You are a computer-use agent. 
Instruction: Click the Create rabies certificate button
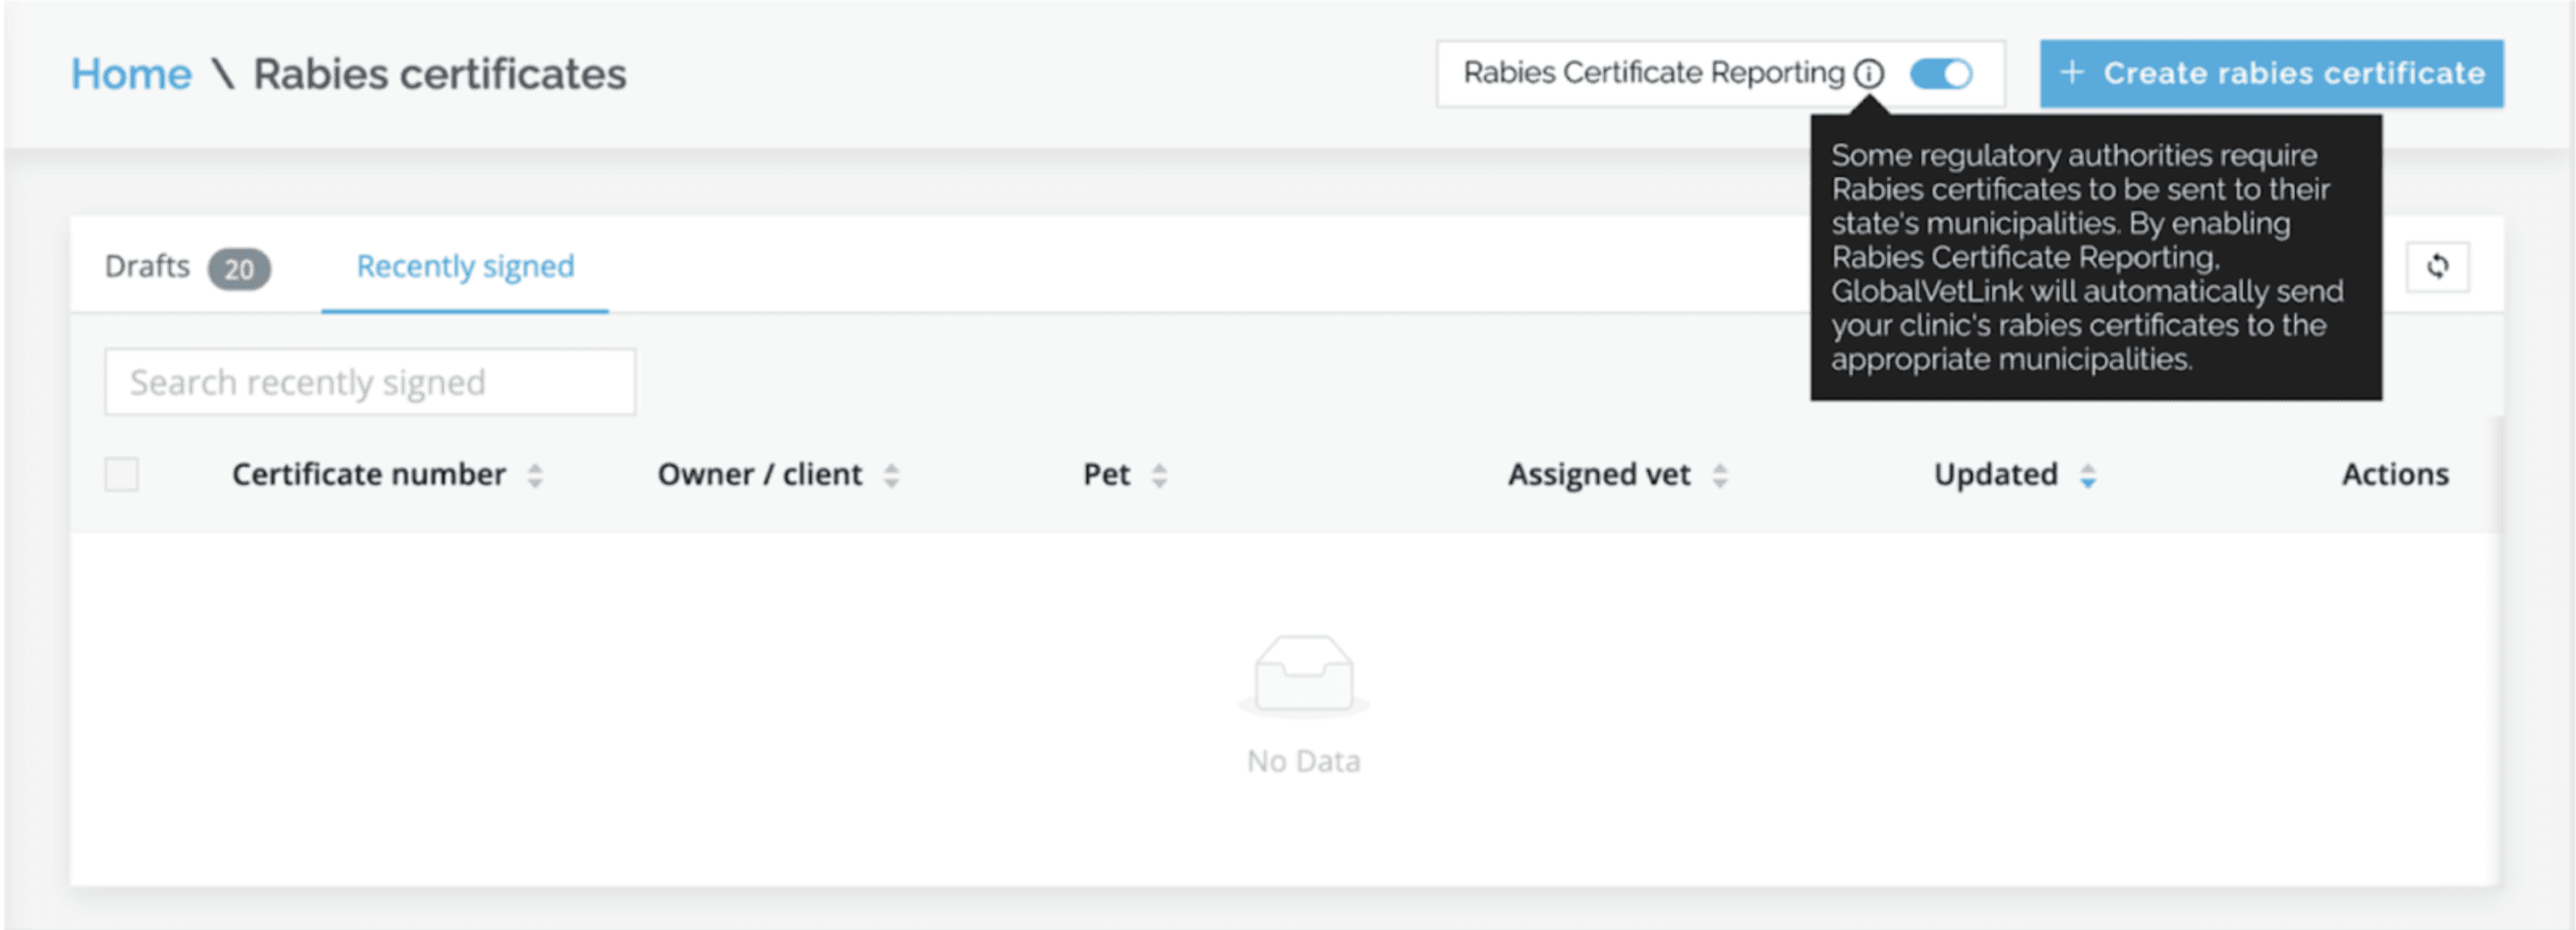(x=2271, y=74)
